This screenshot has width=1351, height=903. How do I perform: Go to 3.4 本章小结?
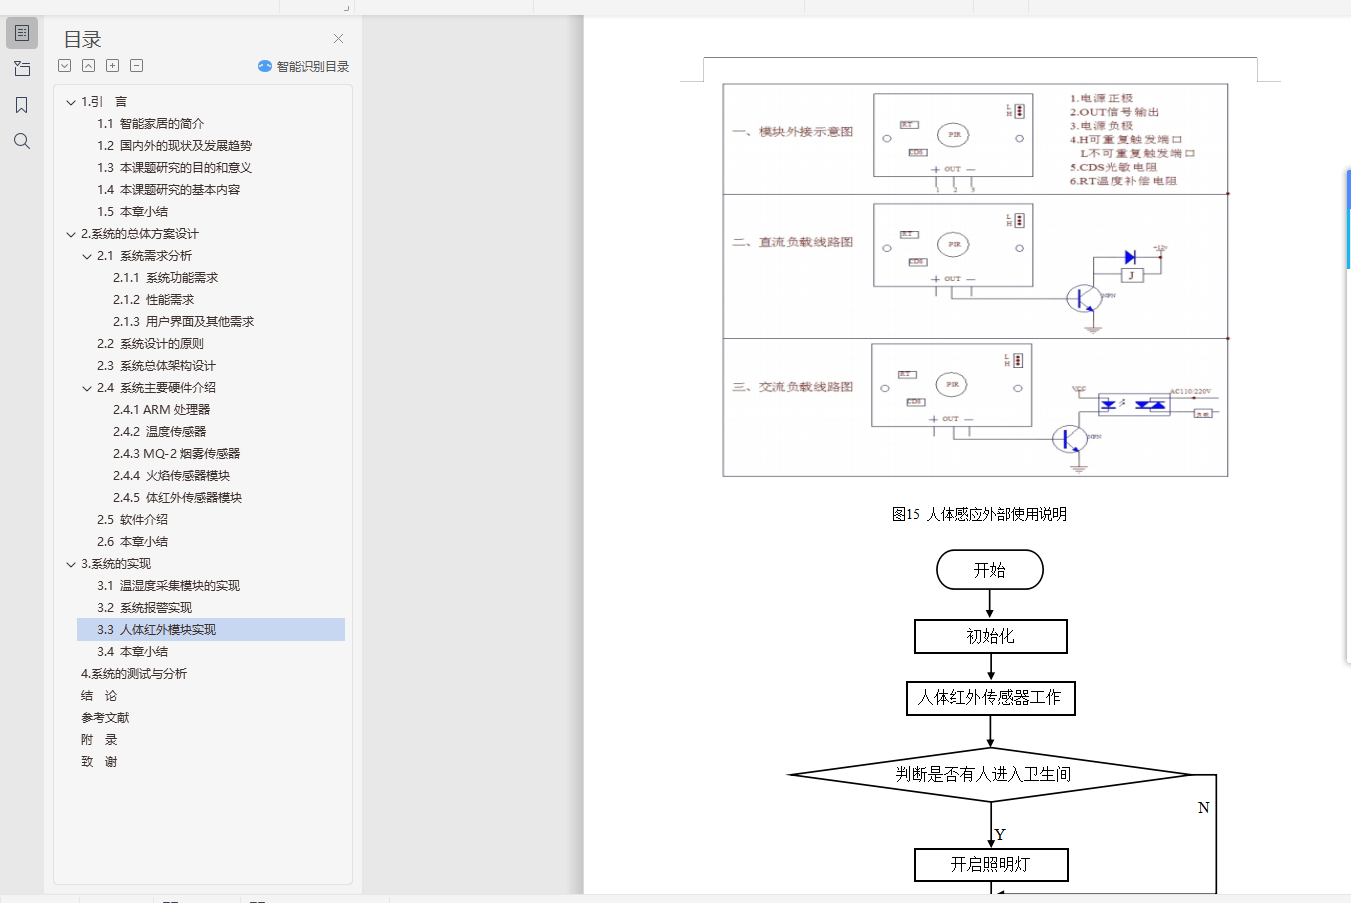(132, 652)
